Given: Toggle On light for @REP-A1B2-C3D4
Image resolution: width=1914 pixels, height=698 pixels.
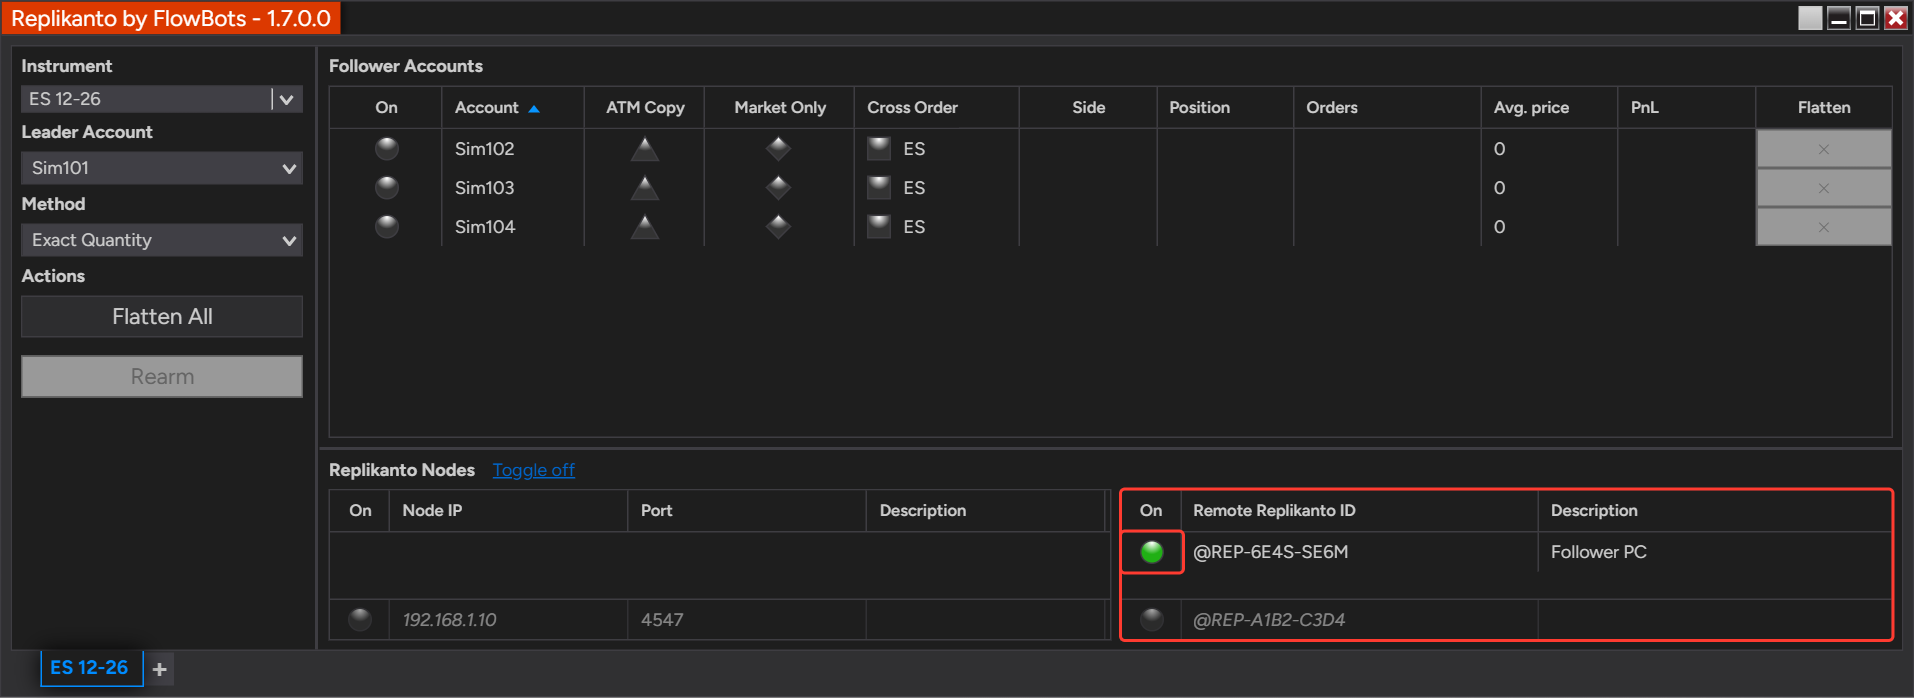Looking at the screenshot, I should pyautogui.click(x=1152, y=620).
